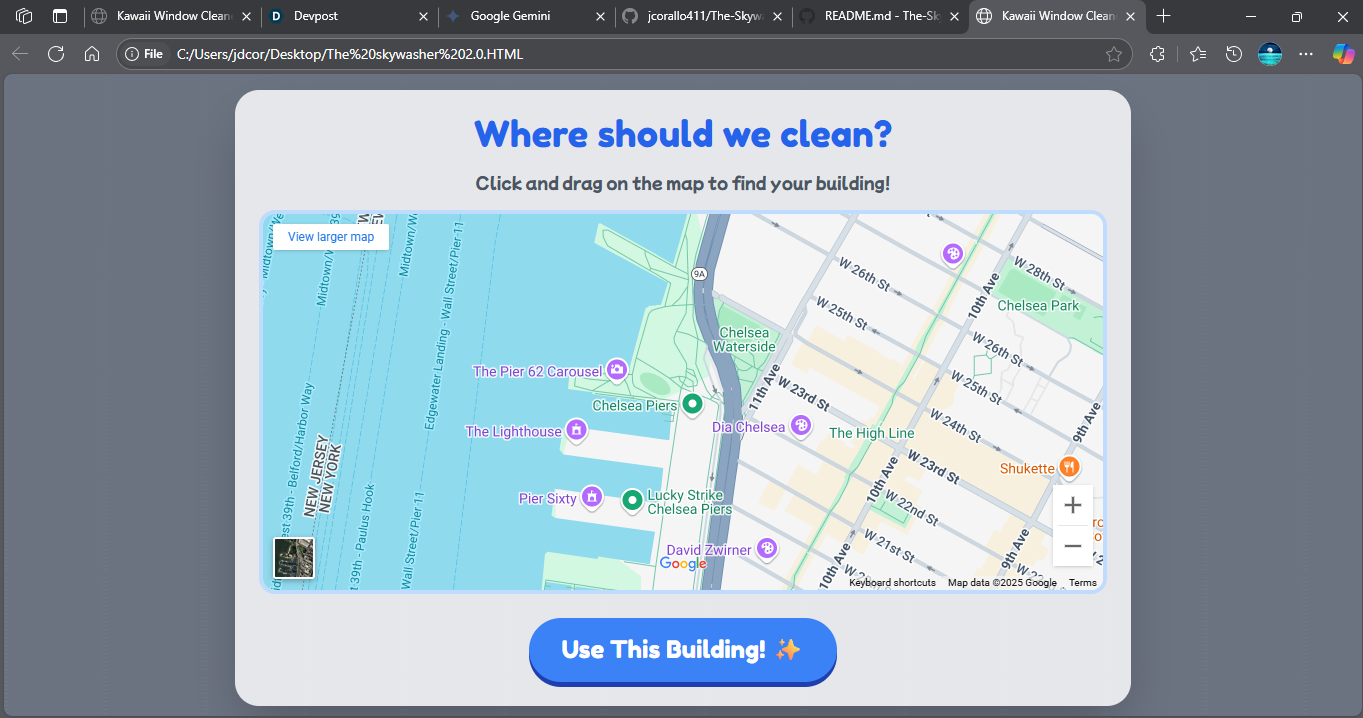1363x718 pixels.
Task: Open Settings and more ellipsis menu
Action: (x=1306, y=54)
